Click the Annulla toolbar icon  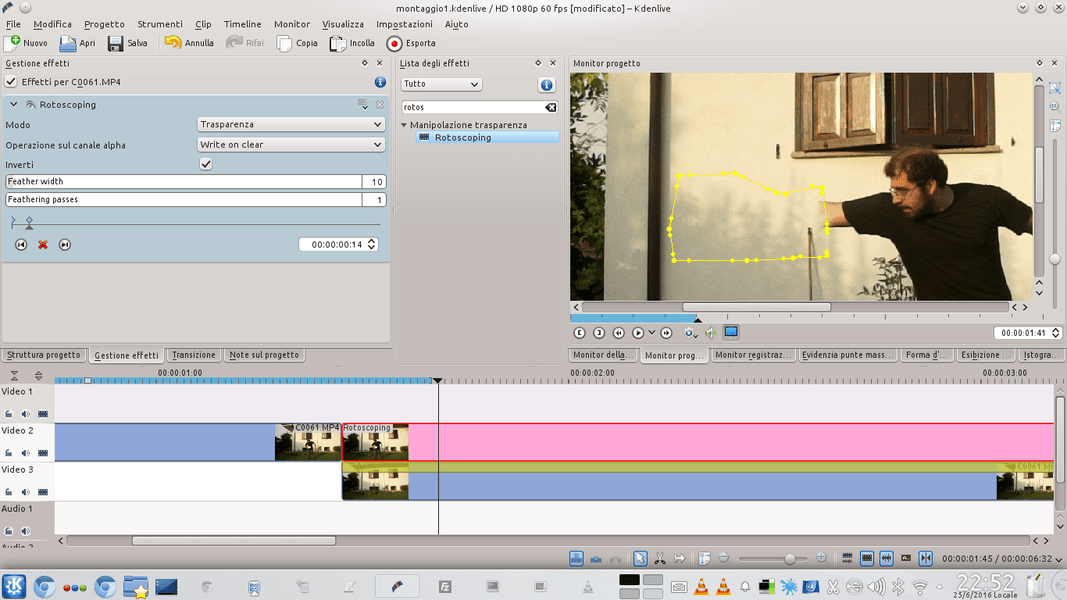point(188,43)
